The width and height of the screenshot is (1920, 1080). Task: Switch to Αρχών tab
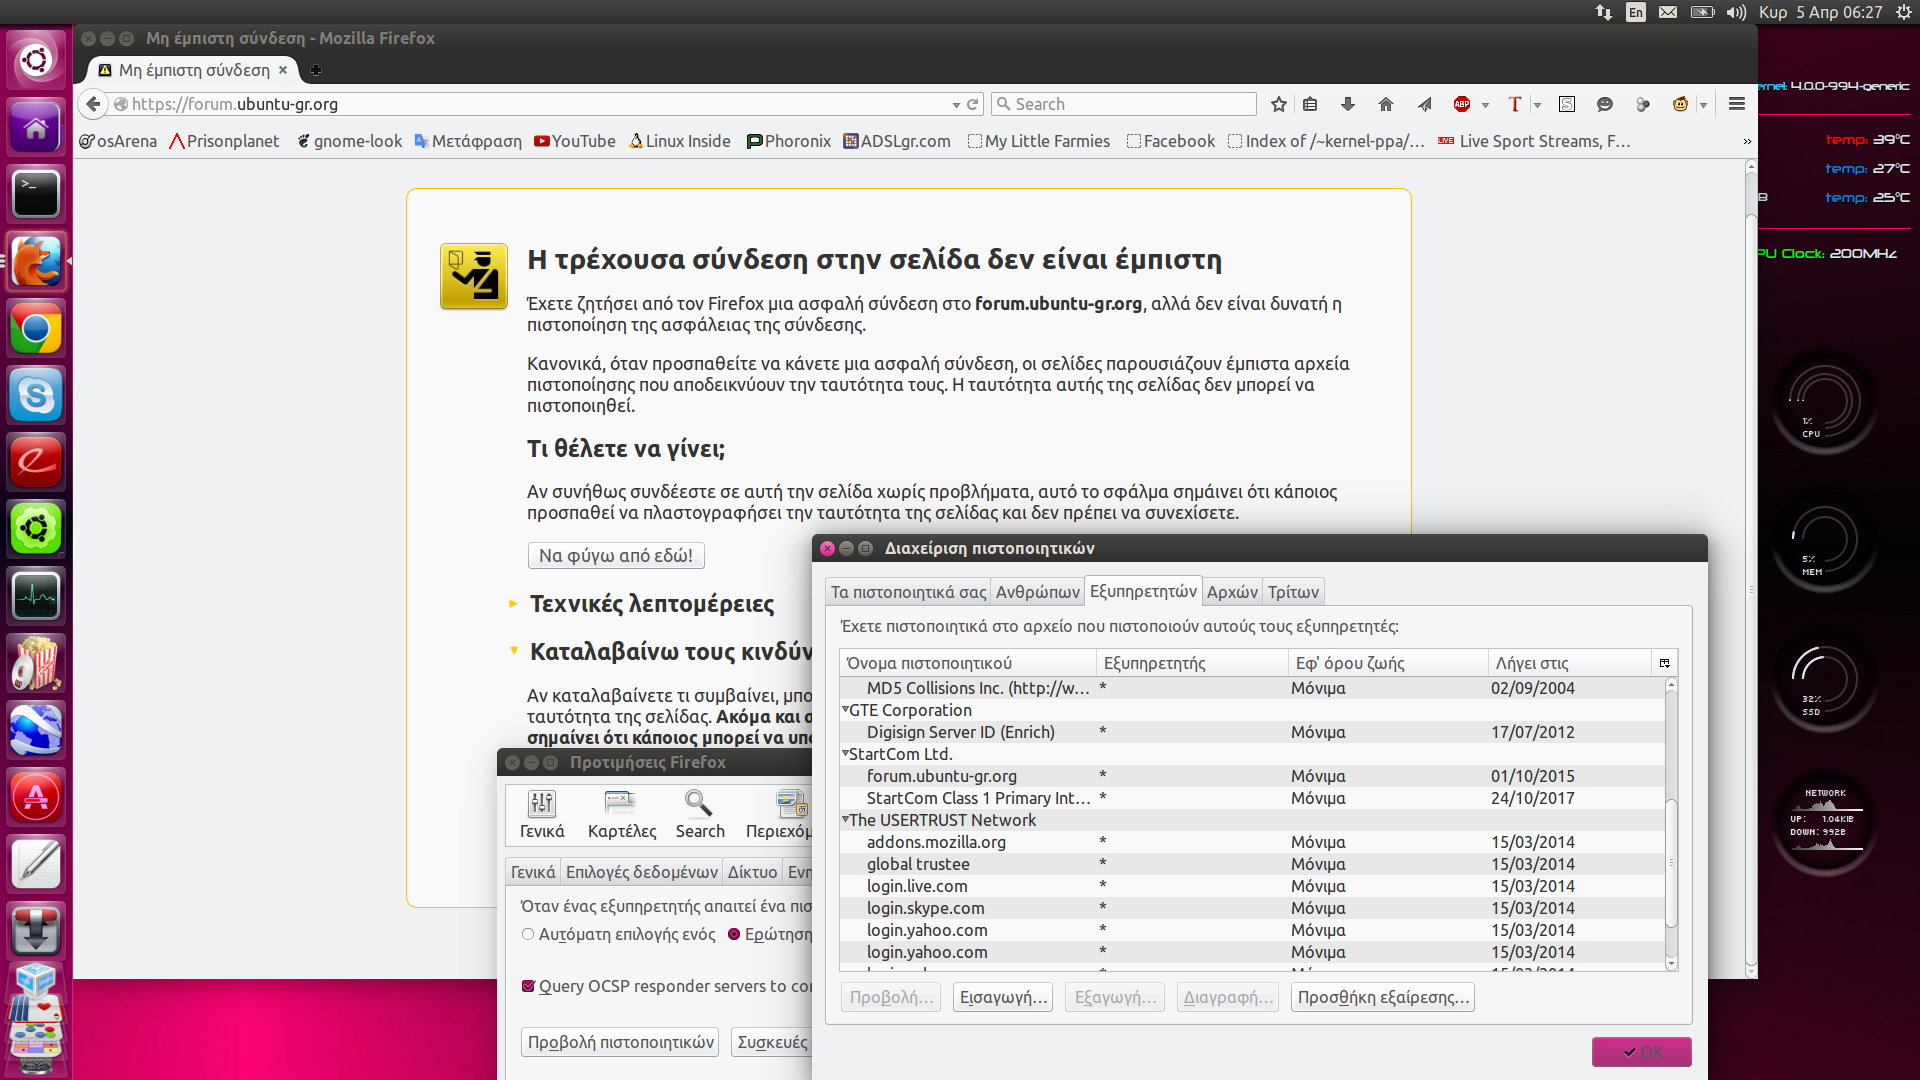[x=1232, y=592]
